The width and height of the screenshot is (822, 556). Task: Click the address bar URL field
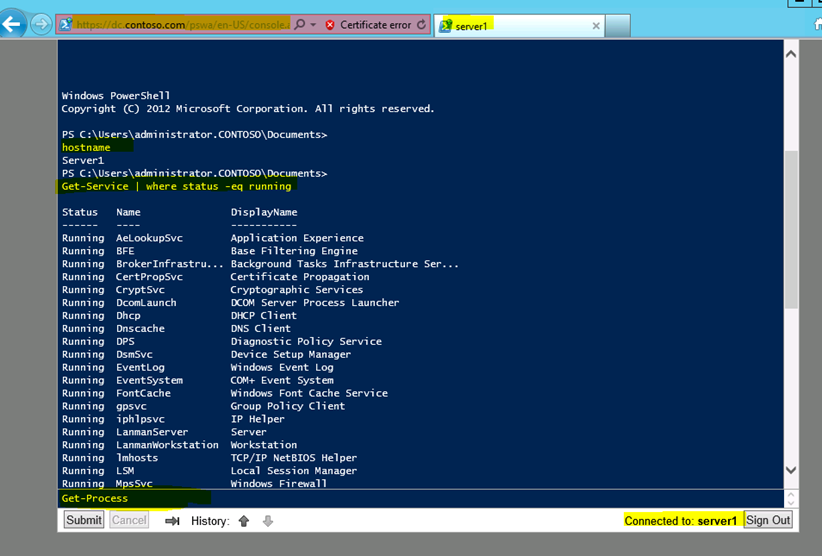[x=182, y=25]
